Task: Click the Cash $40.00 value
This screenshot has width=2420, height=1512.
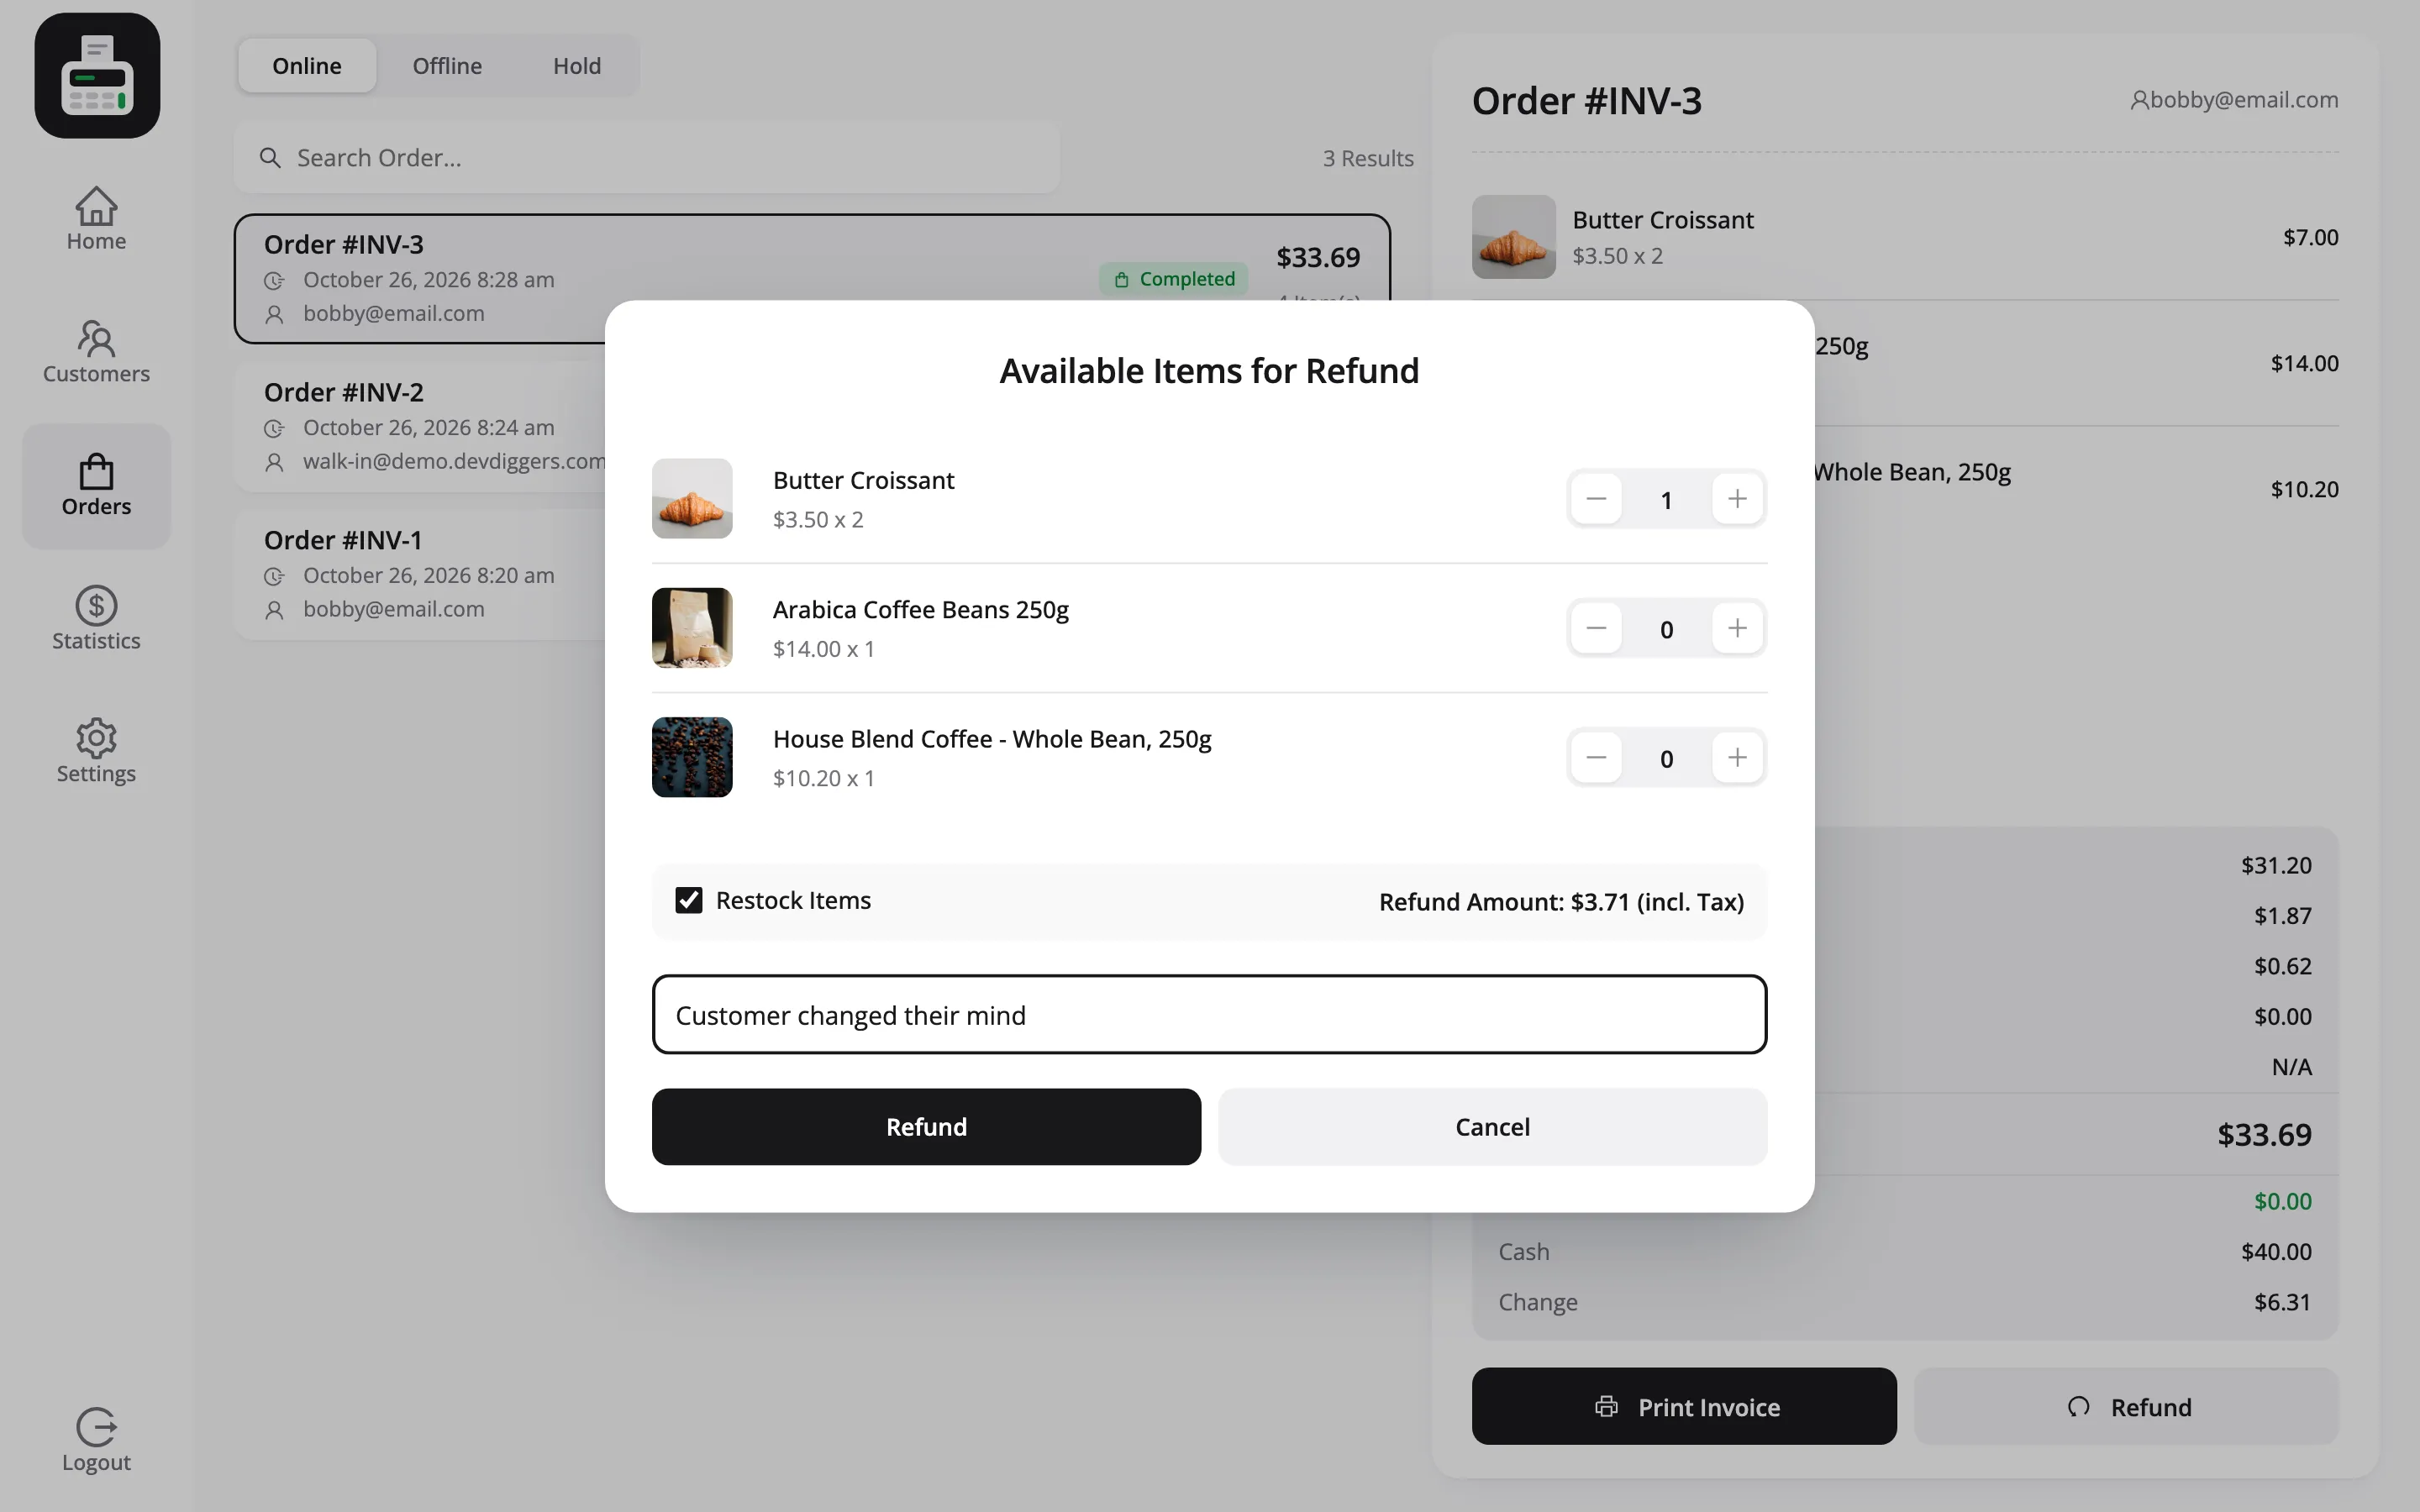Action: (2276, 1252)
